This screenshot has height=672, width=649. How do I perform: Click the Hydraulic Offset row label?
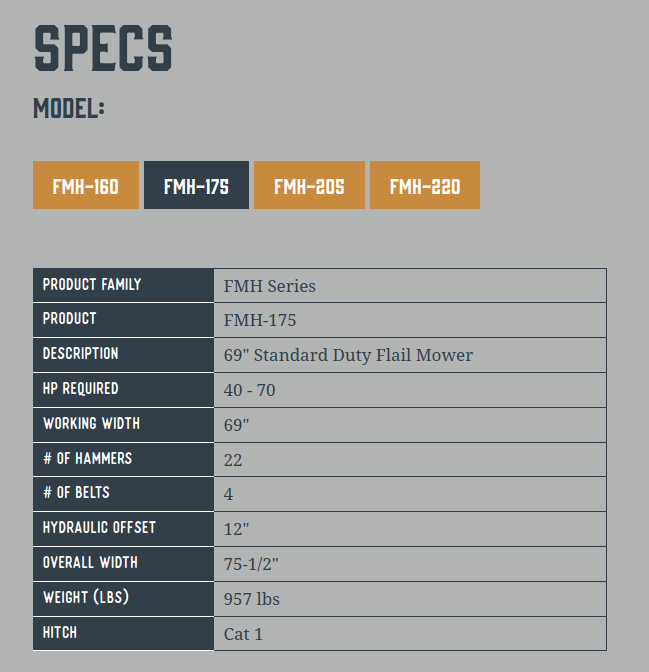[99, 527]
